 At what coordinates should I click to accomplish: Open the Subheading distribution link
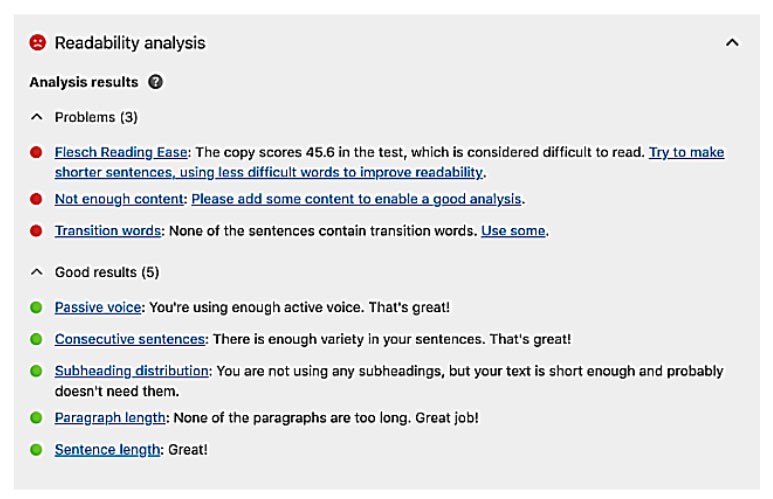point(131,371)
